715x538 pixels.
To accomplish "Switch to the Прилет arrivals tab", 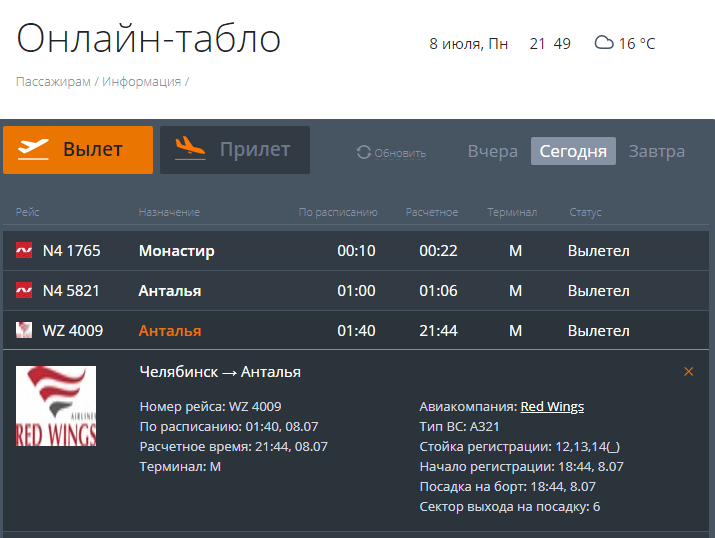I will pyautogui.click(x=235, y=150).
